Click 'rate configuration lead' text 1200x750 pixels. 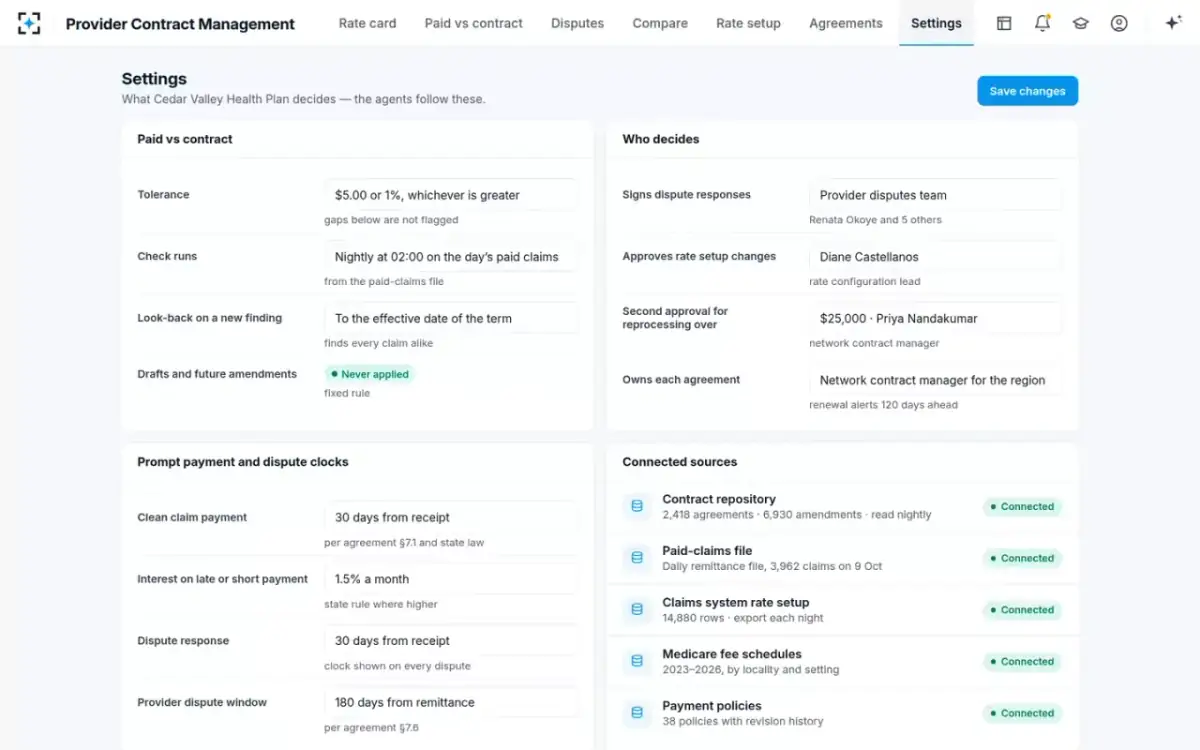click(865, 282)
